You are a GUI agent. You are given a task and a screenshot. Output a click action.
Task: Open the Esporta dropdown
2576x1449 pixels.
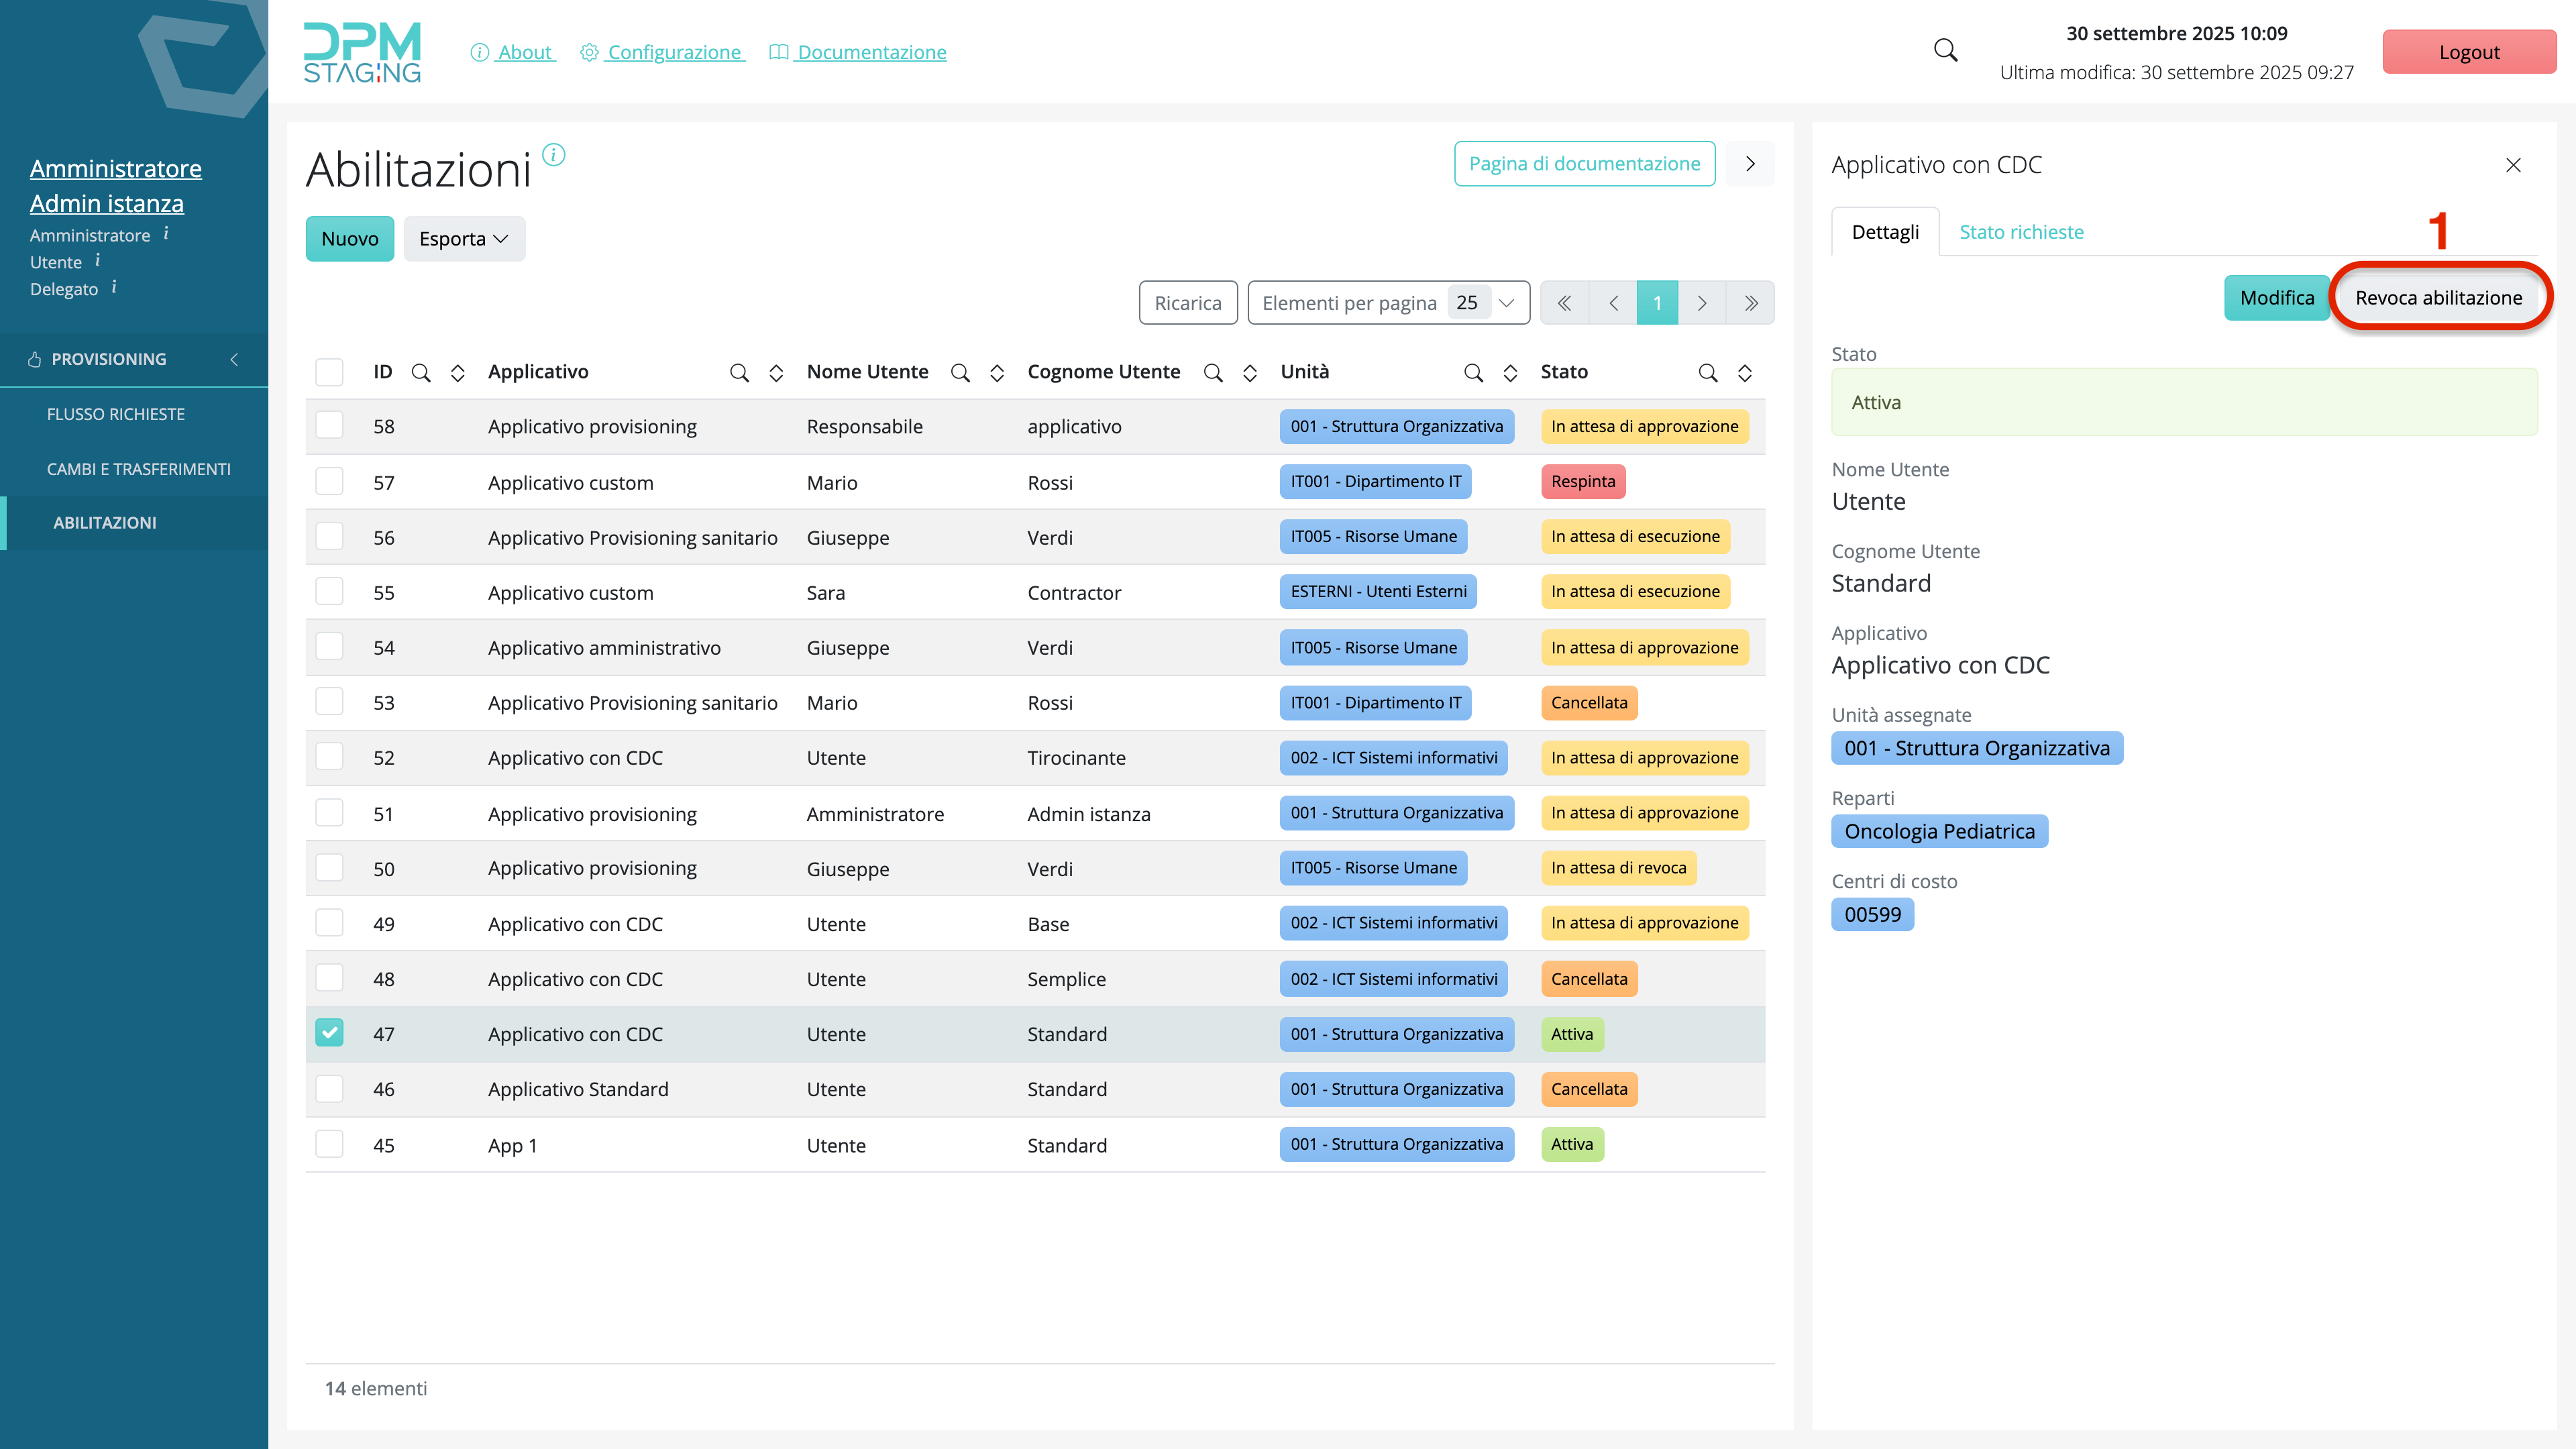click(464, 239)
